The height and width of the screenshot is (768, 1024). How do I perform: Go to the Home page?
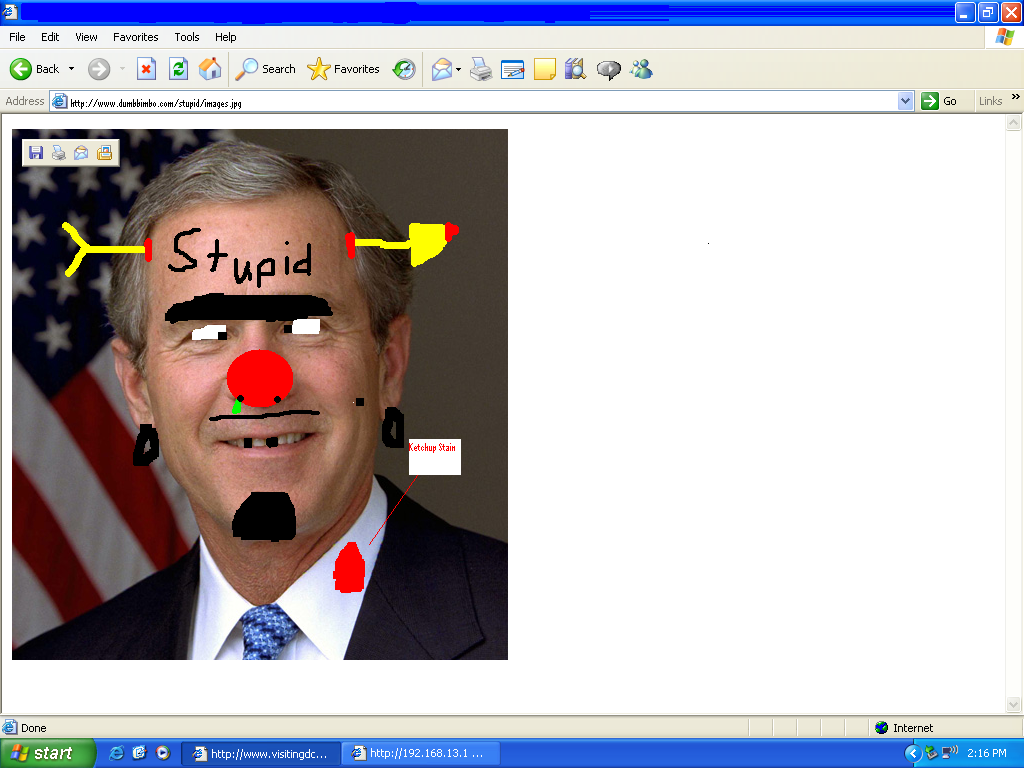click(x=210, y=69)
